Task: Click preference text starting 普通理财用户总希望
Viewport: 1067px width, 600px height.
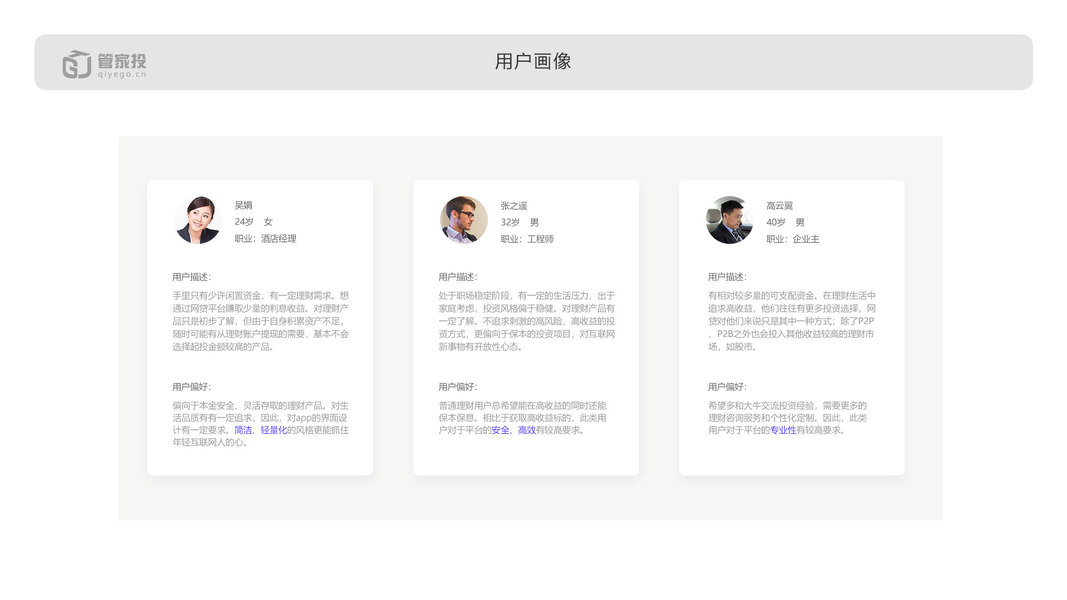Action: 523,418
